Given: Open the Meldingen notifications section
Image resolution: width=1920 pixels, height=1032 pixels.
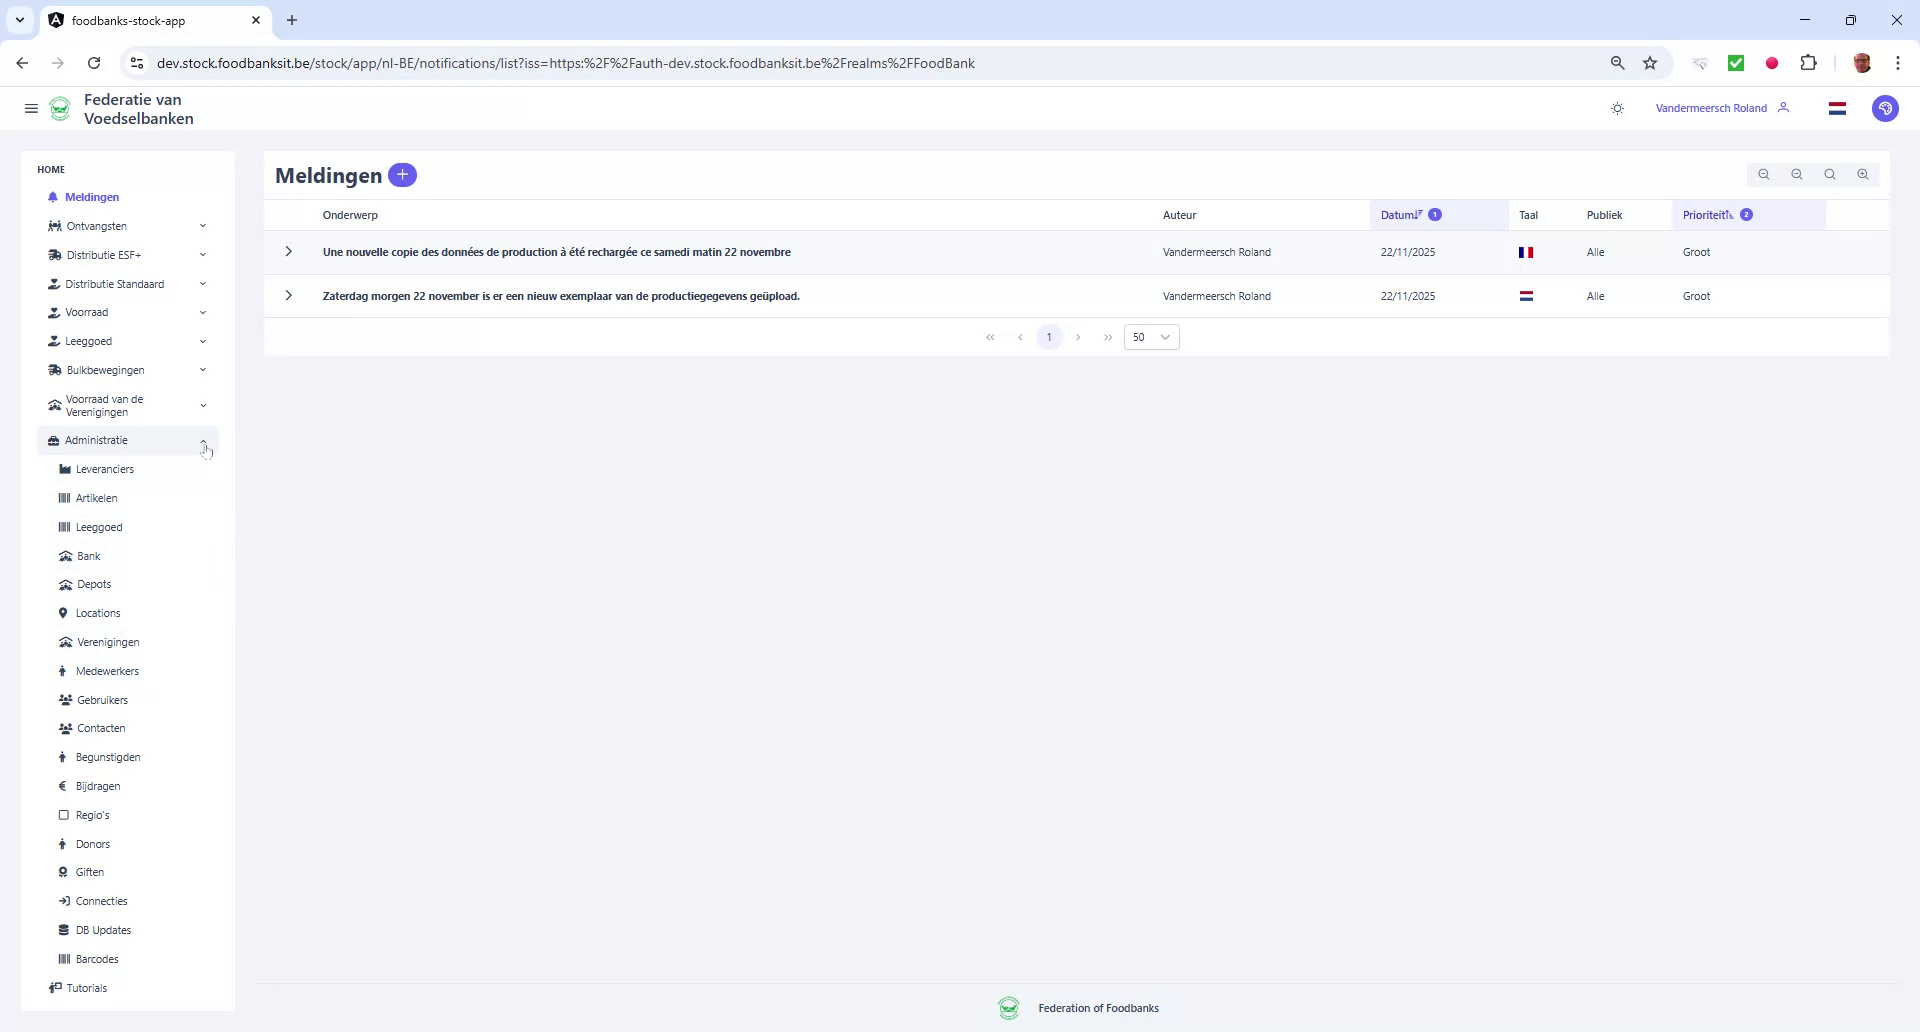Looking at the screenshot, I should click(x=93, y=197).
